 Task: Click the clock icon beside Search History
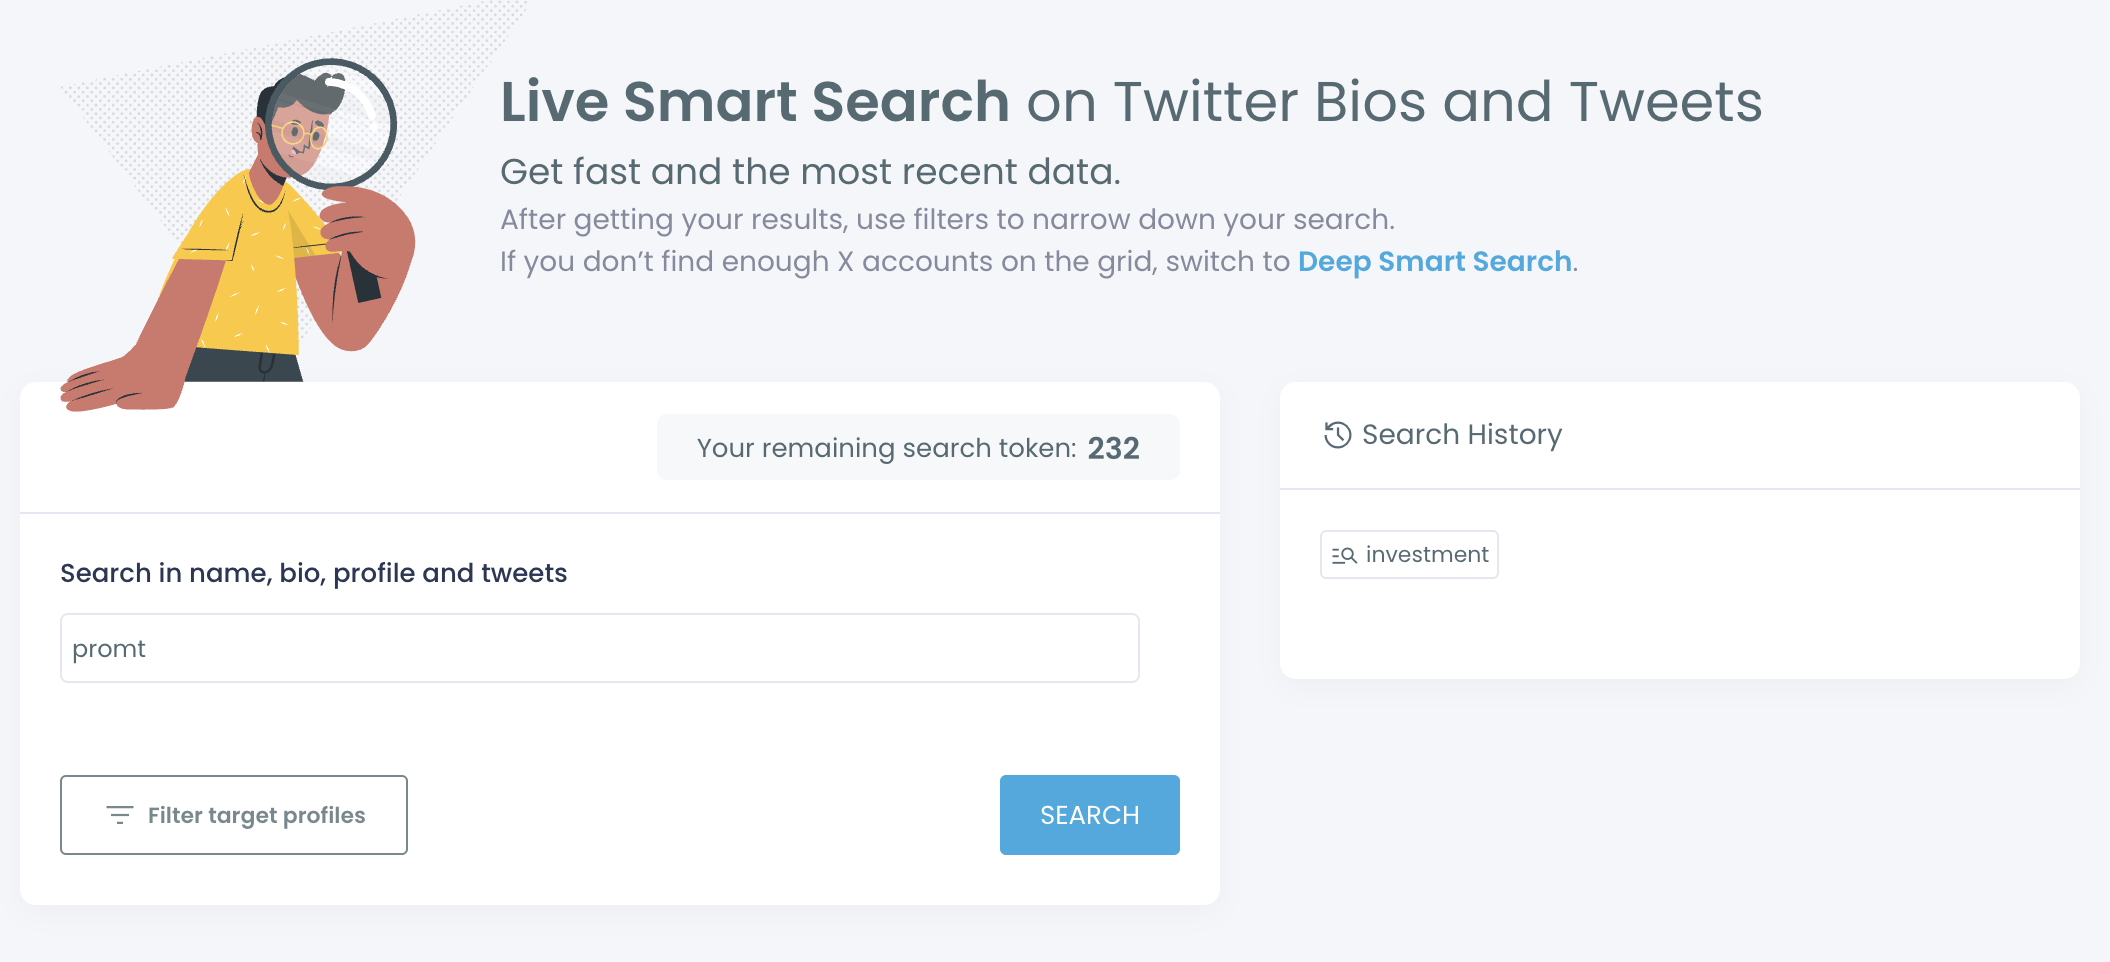(1336, 434)
